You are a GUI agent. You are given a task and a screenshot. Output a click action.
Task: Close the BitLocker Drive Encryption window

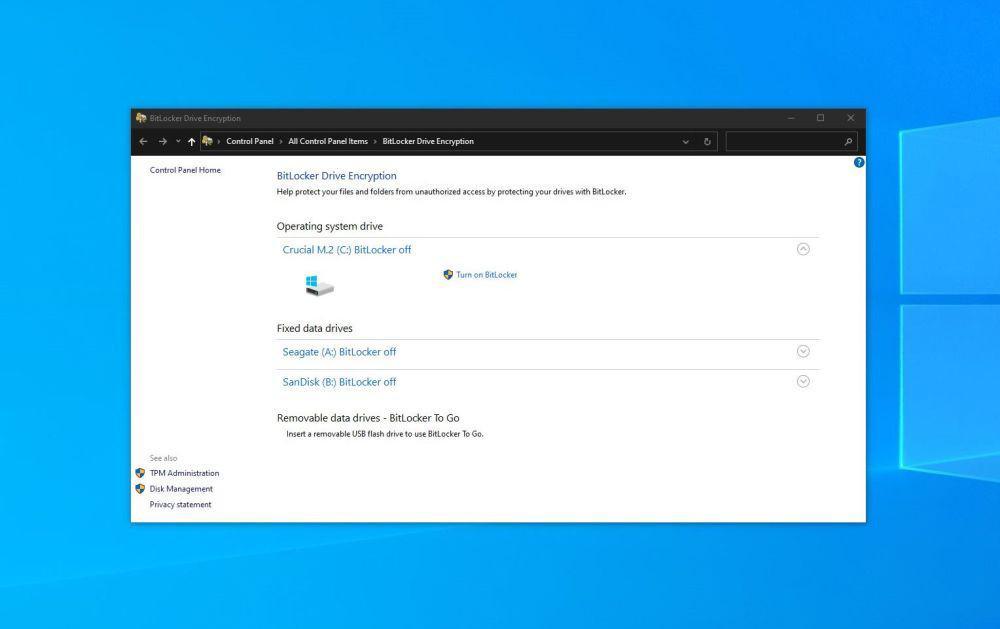pos(850,118)
